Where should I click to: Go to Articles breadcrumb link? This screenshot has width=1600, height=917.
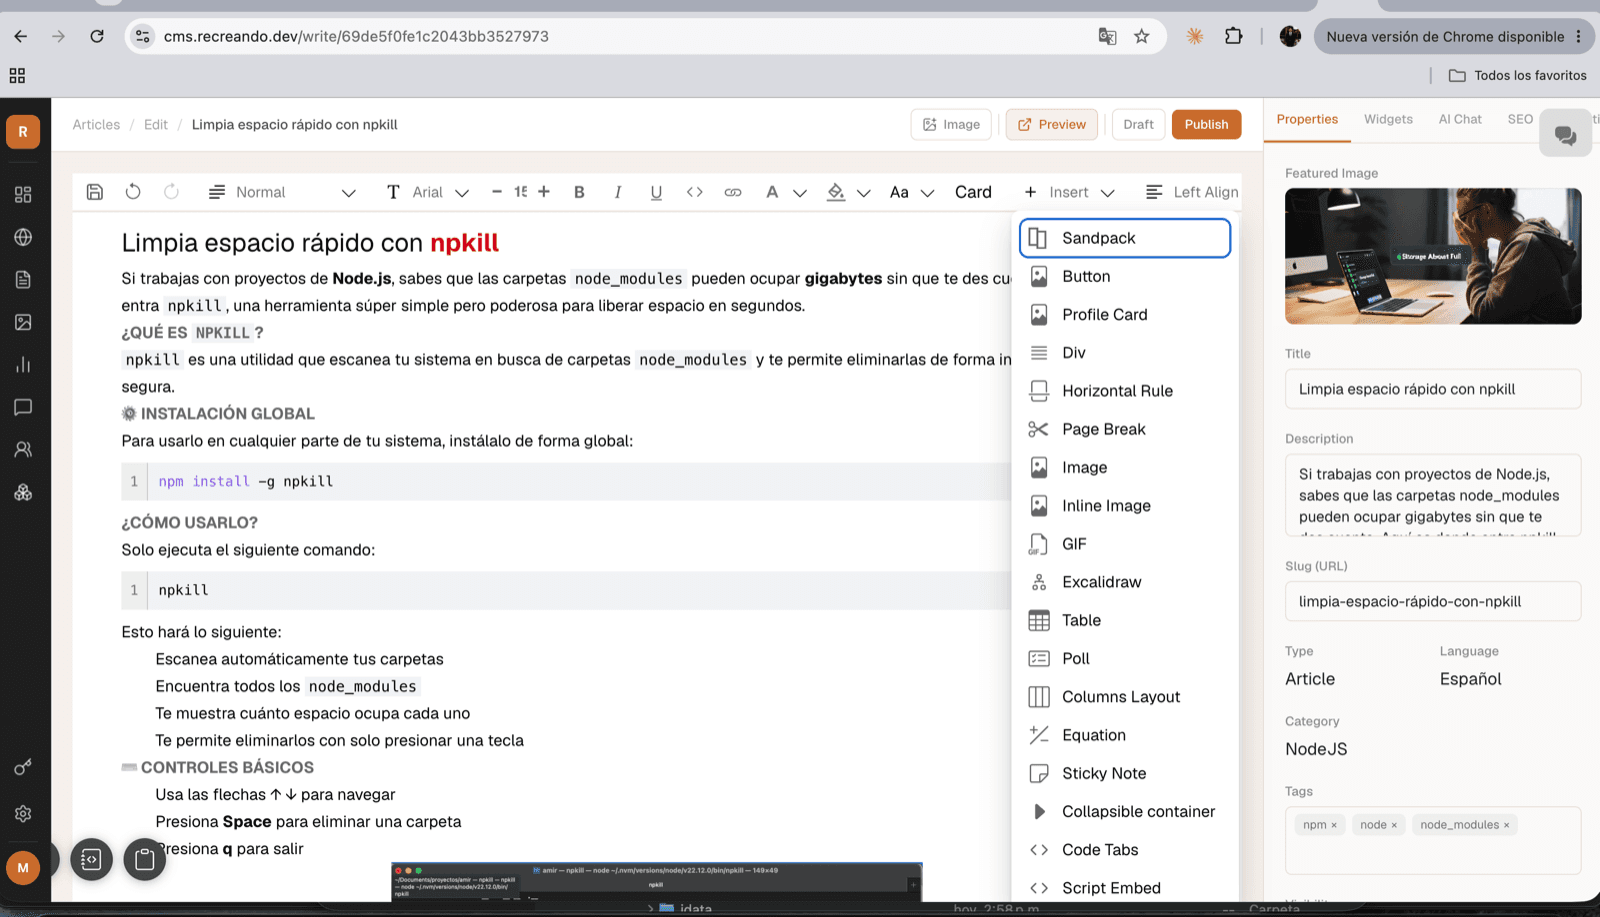pos(96,124)
